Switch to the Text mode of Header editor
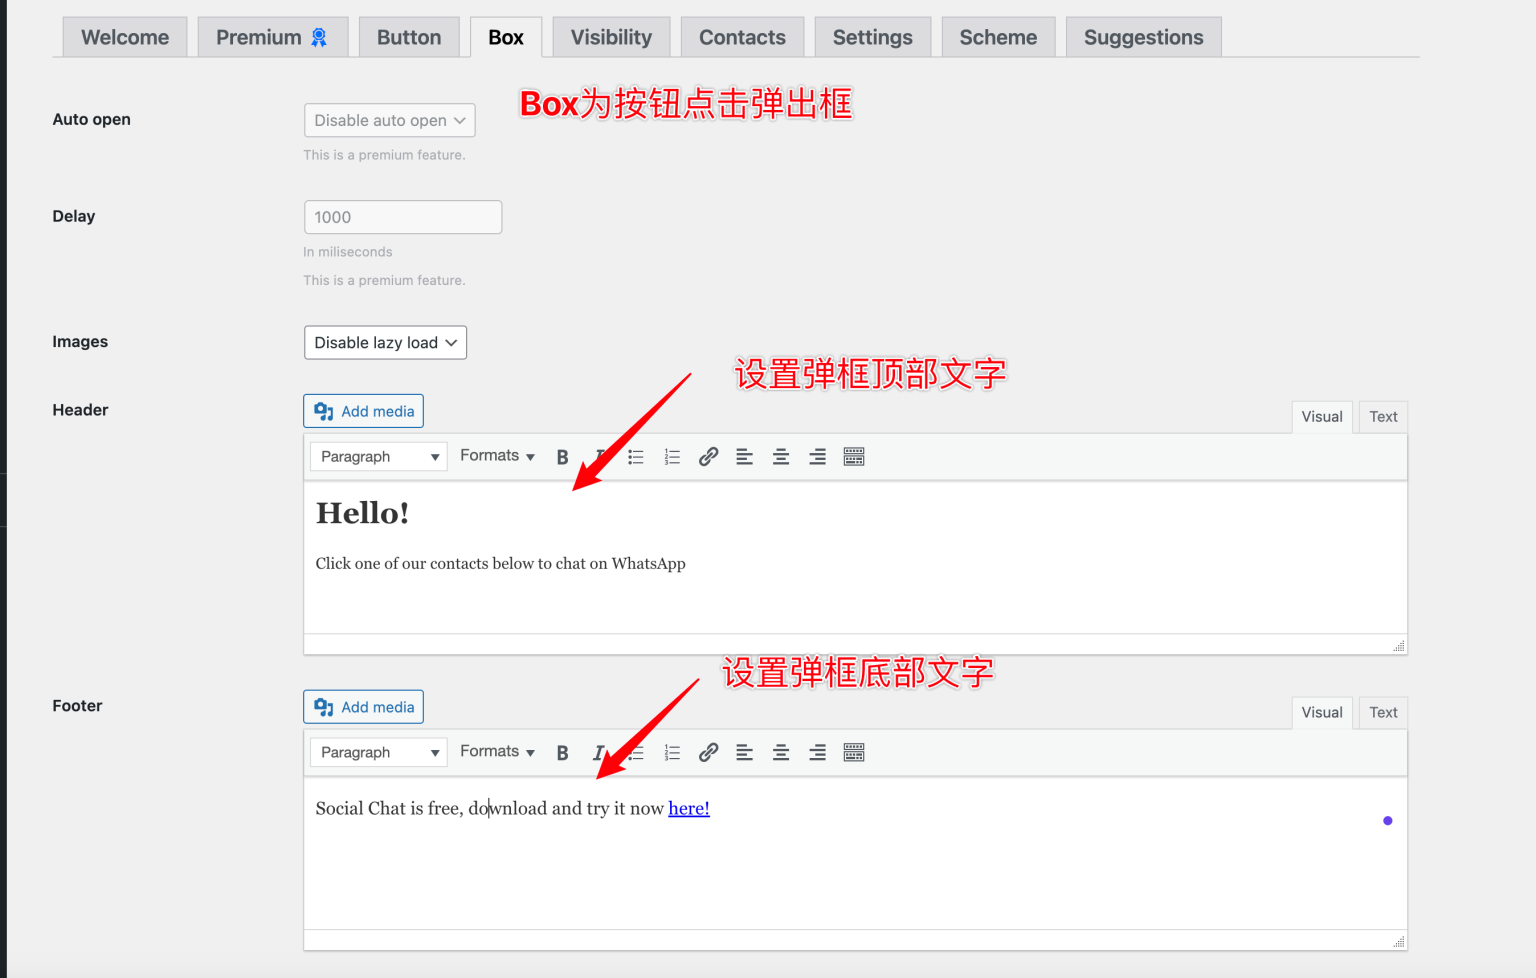The height and width of the screenshot is (978, 1536). pos(1383,417)
